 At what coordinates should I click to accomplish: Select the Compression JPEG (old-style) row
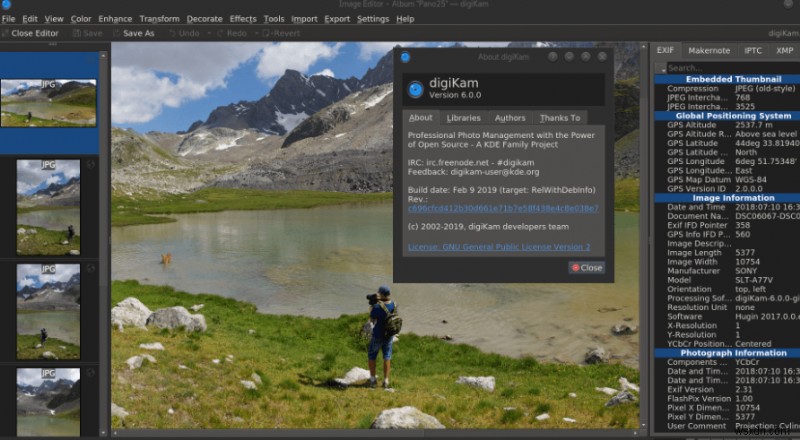(x=728, y=88)
